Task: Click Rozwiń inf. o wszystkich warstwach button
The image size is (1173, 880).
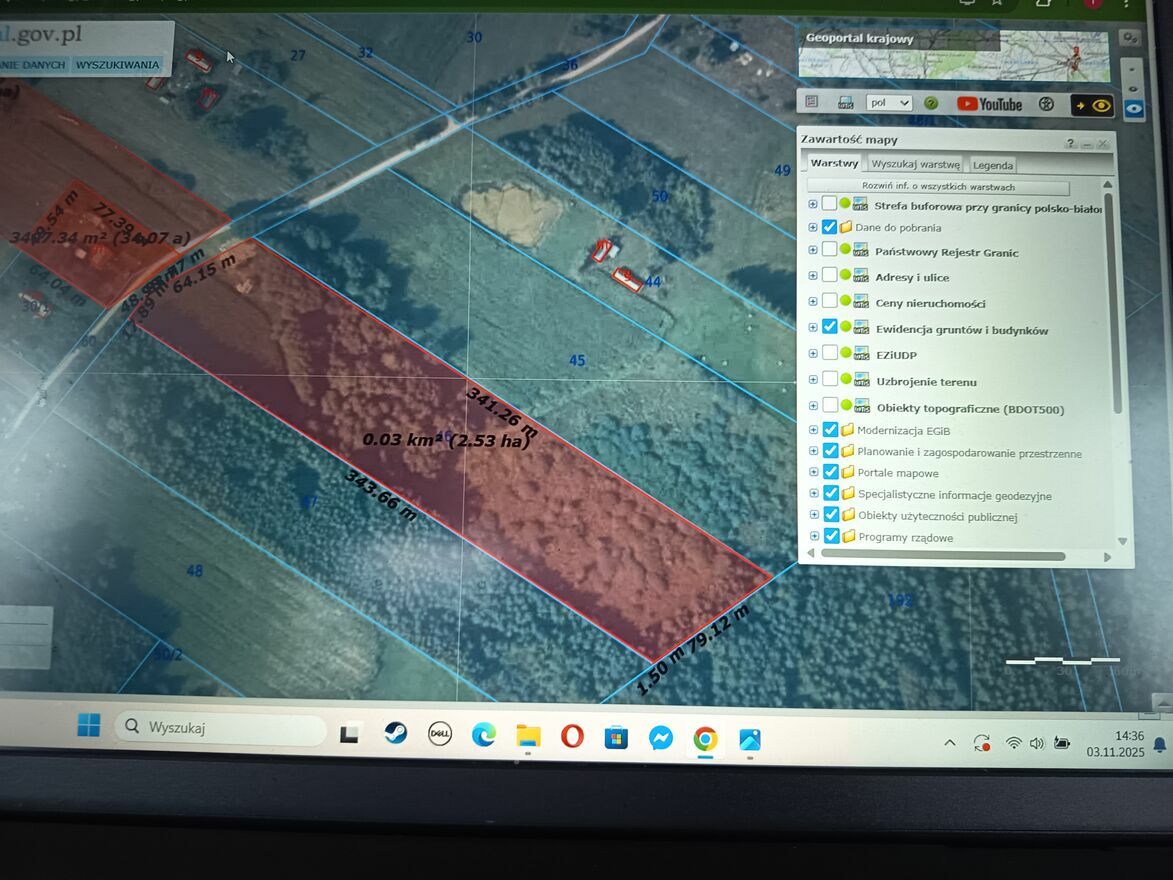Action: point(938,187)
